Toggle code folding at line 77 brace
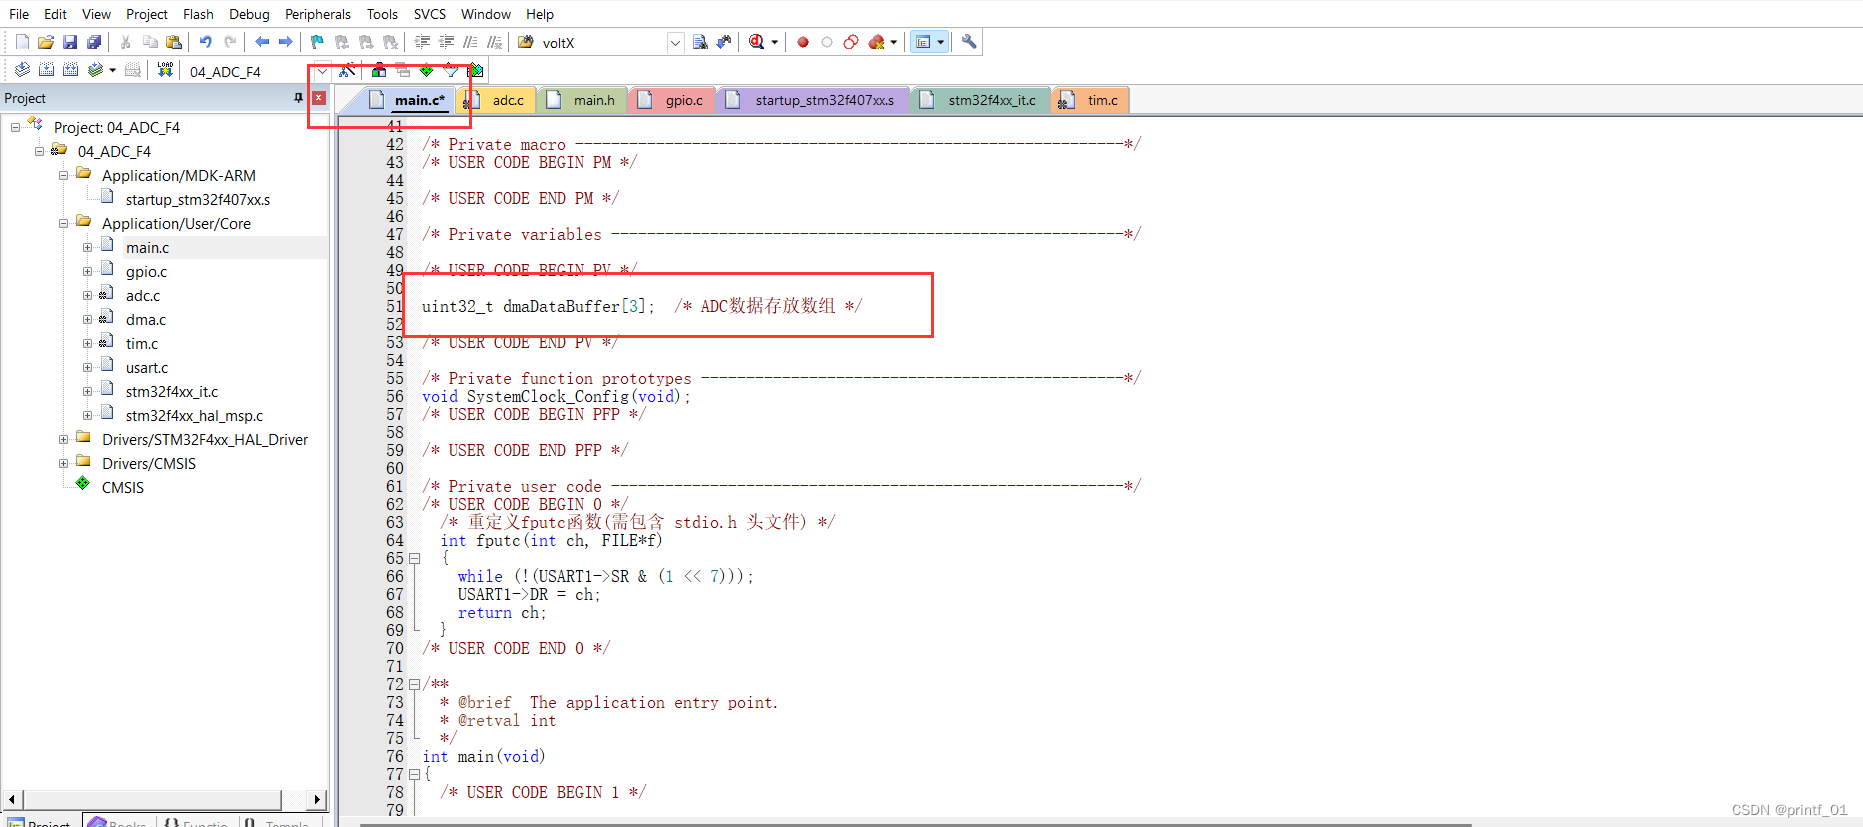Viewport: 1863px width, 827px height. point(414,775)
